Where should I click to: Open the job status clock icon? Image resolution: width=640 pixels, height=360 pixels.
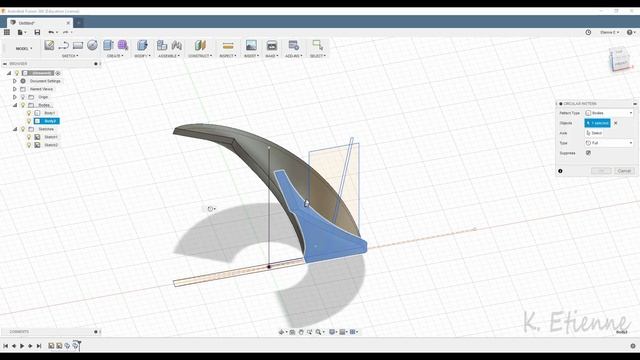(588, 32)
